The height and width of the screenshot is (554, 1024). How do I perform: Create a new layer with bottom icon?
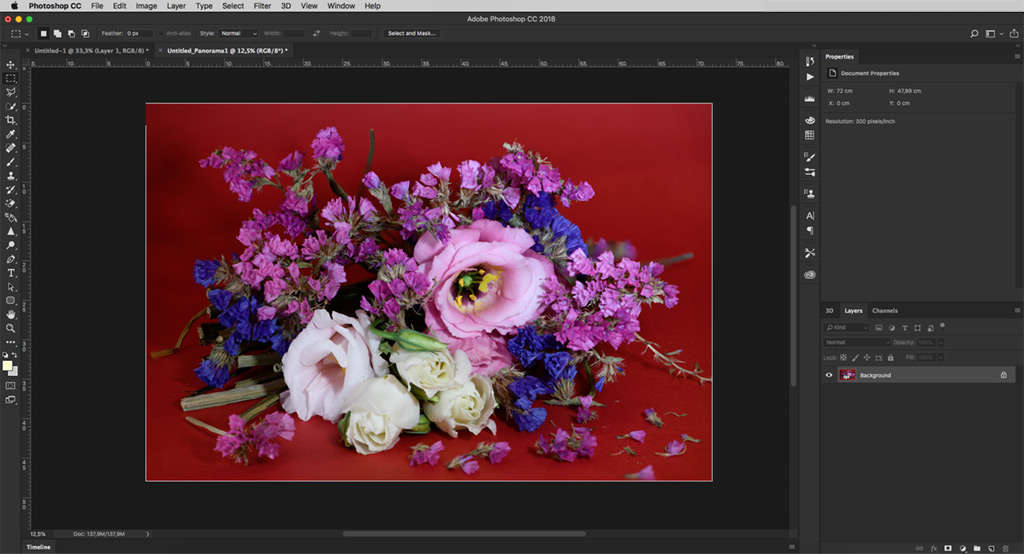tap(990, 548)
